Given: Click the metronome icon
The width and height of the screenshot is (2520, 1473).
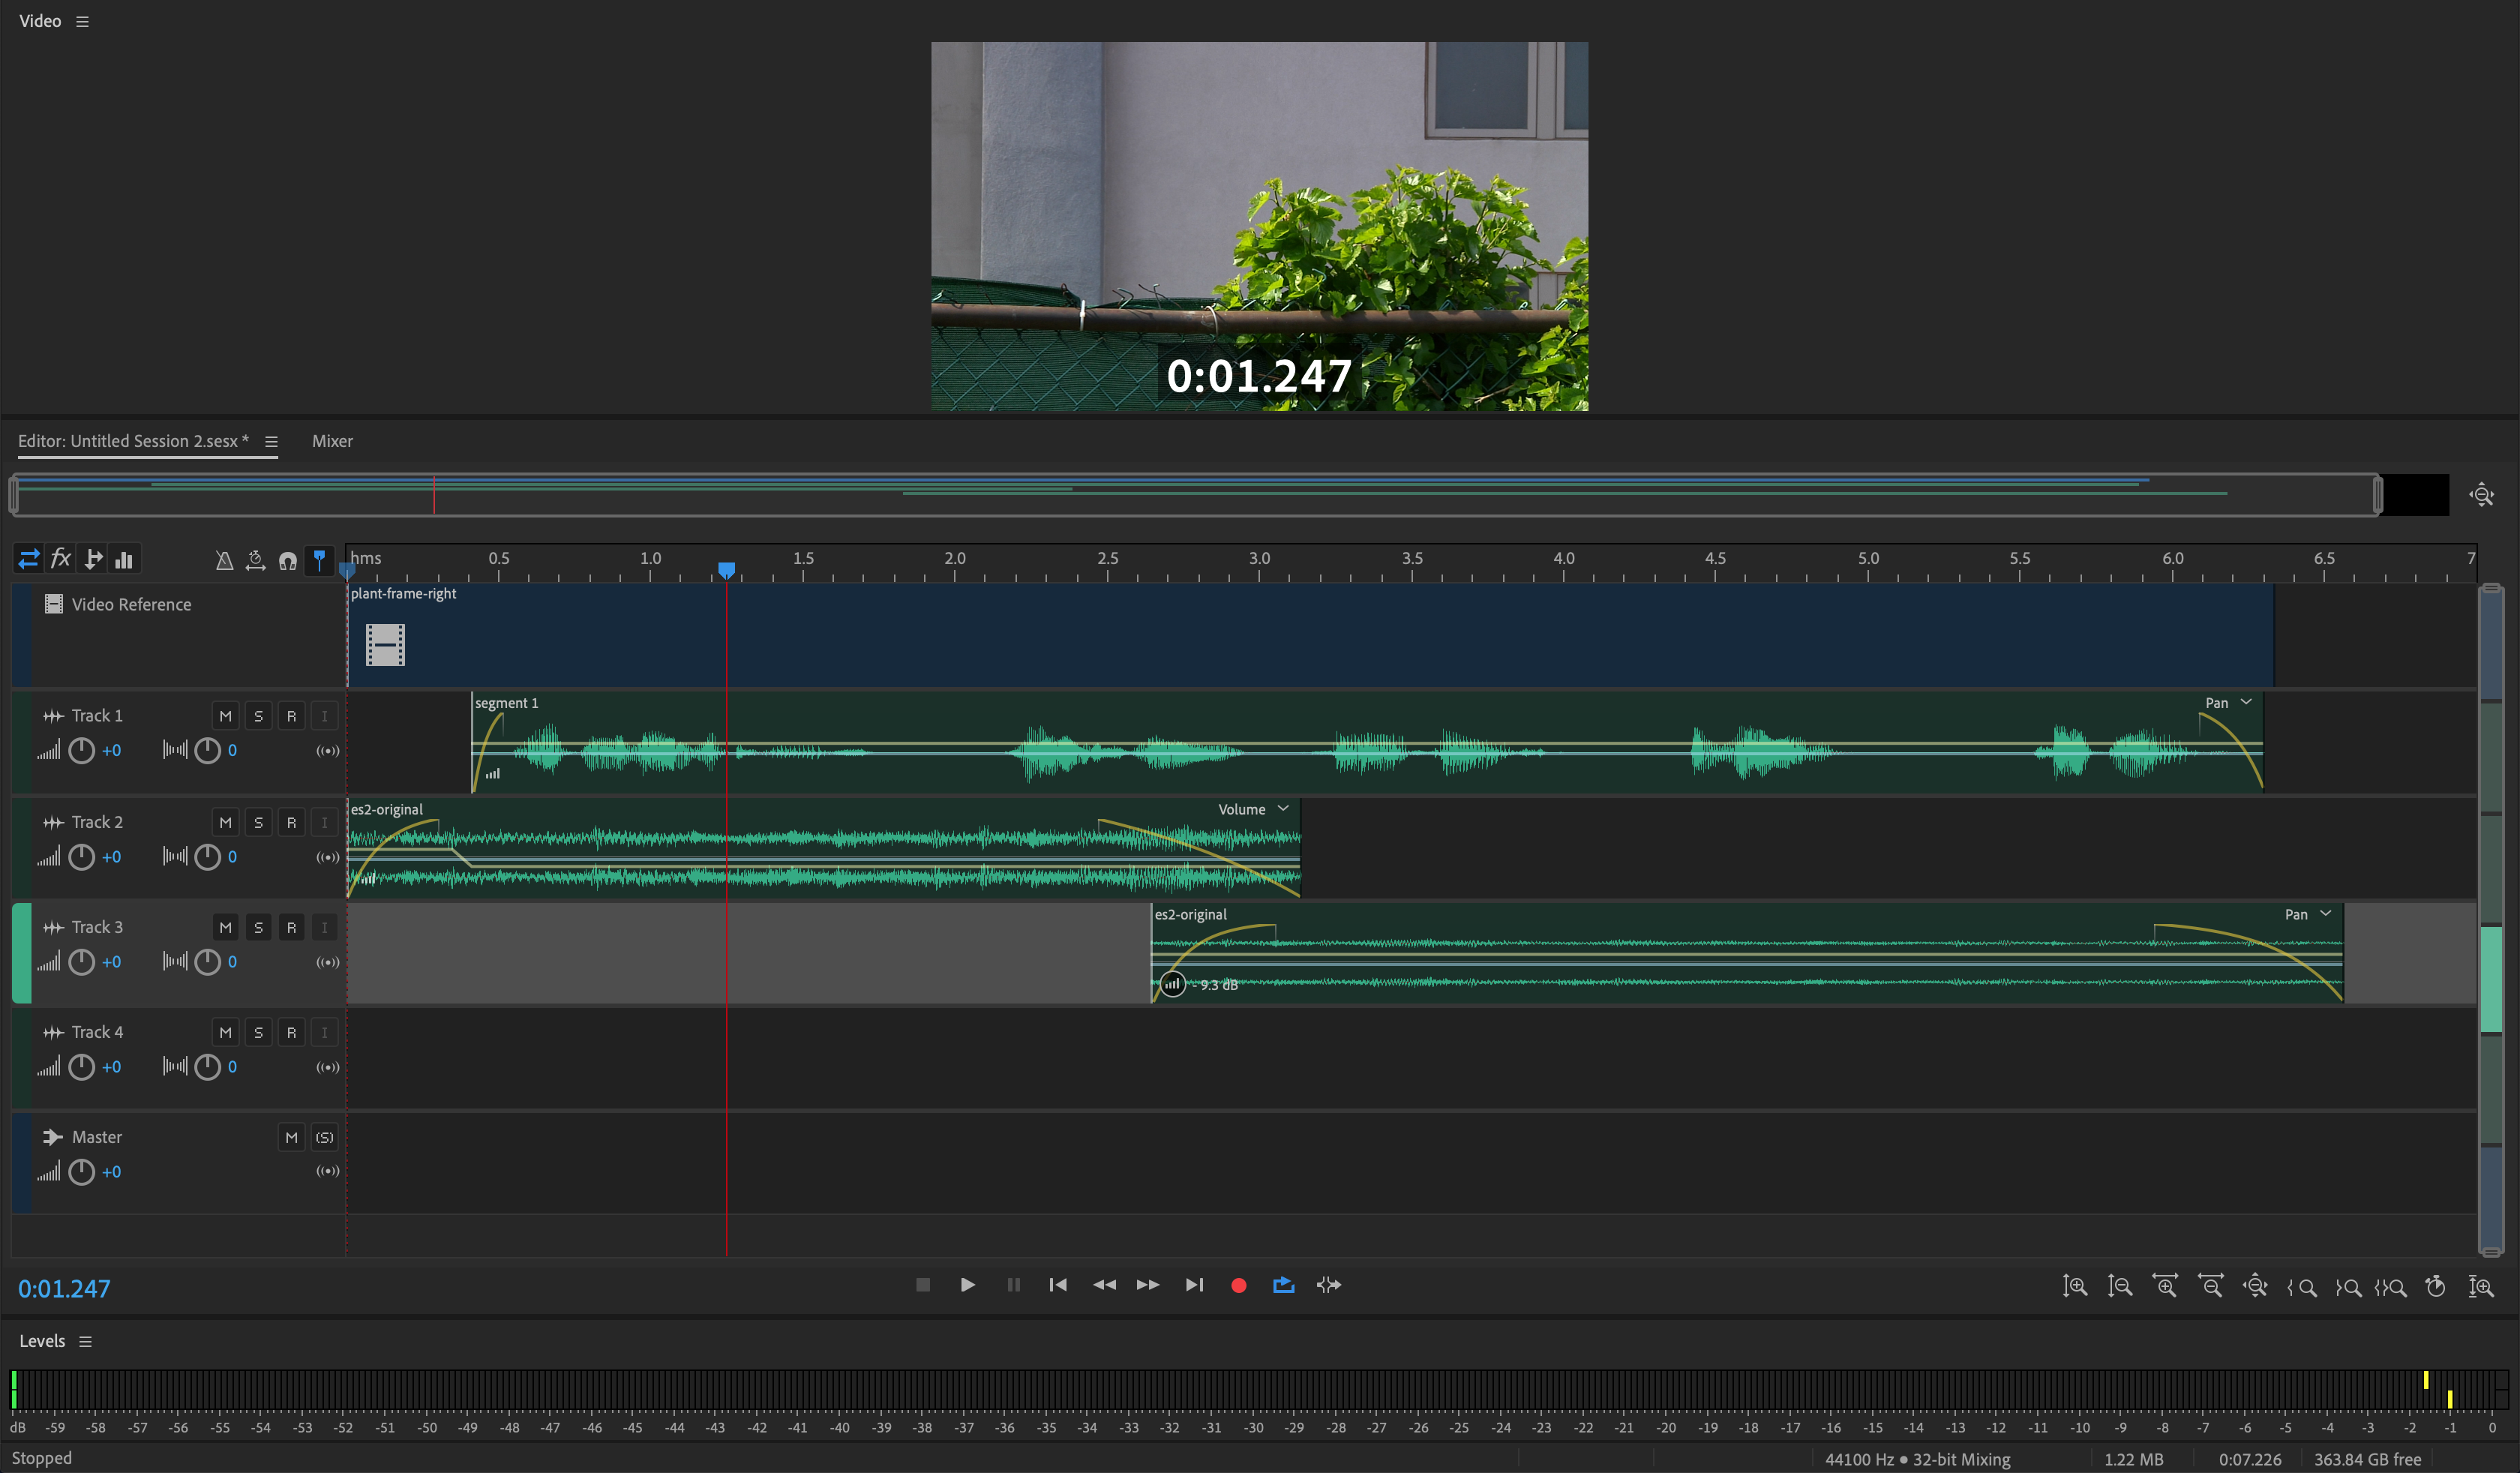Looking at the screenshot, I should [x=224, y=560].
